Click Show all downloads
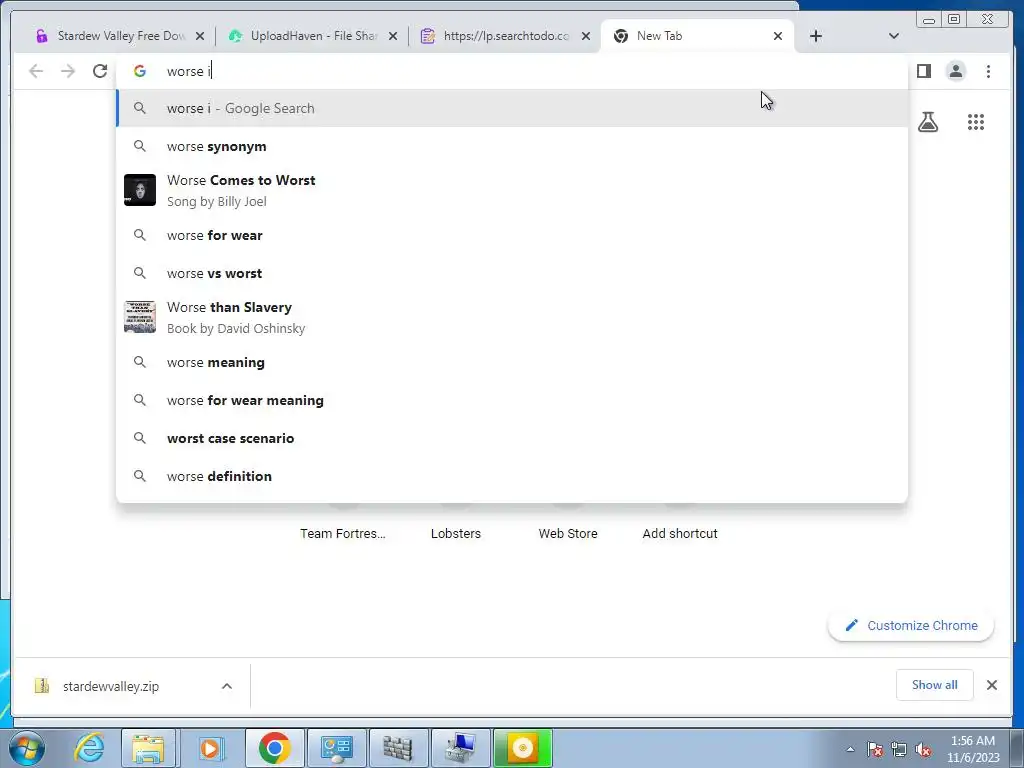This screenshot has width=1024, height=768. (x=935, y=684)
